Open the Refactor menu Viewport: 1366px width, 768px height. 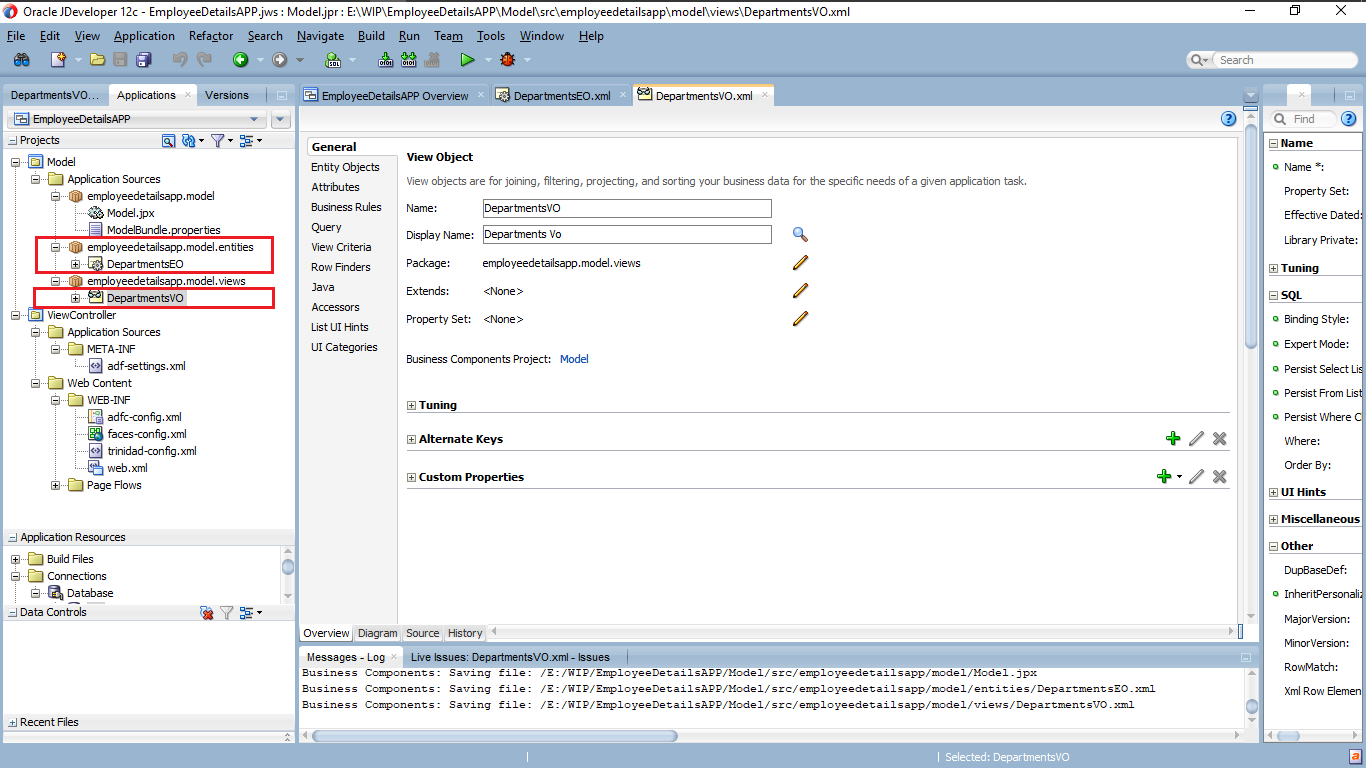210,36
